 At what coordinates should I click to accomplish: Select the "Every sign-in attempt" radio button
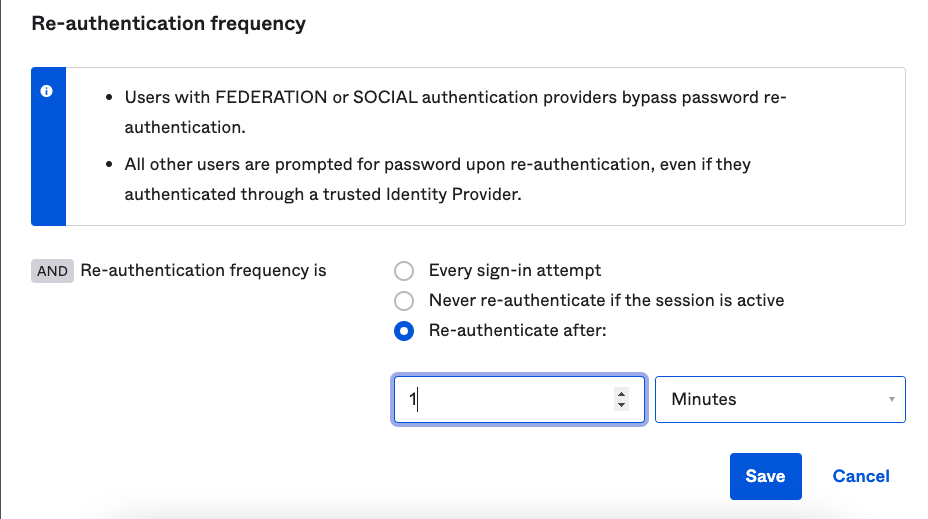(x=404, y=270)
